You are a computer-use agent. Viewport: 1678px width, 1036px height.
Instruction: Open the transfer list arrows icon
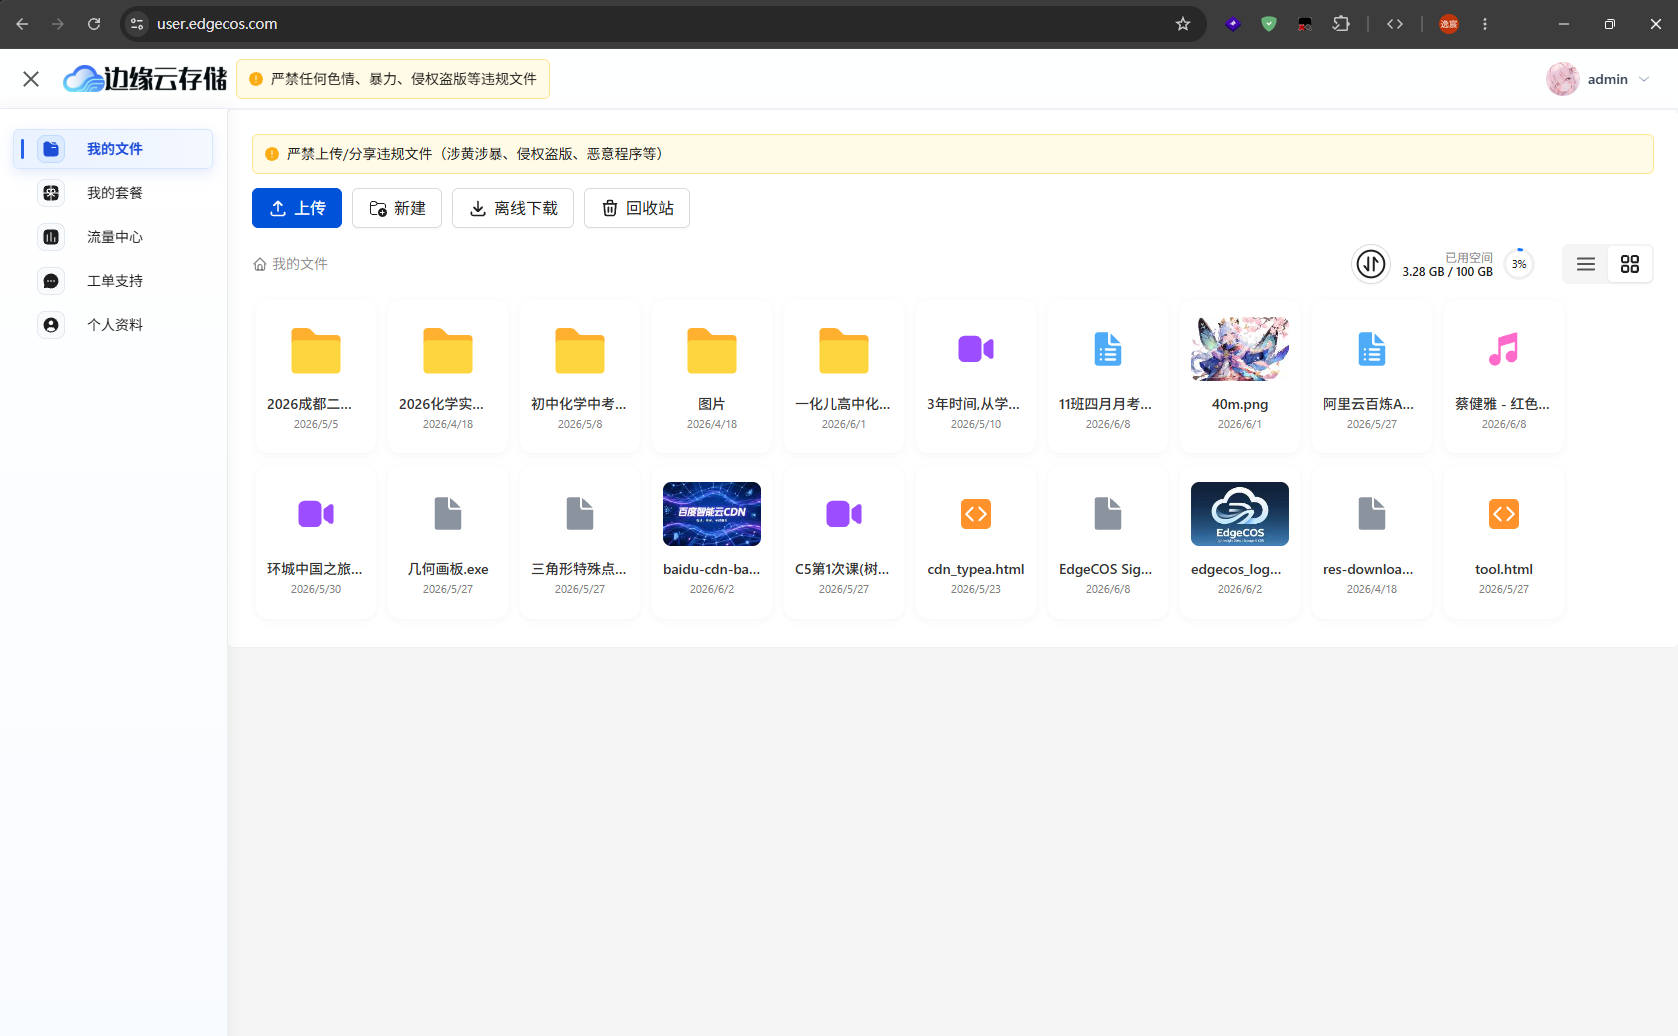tap(1371, 264)
